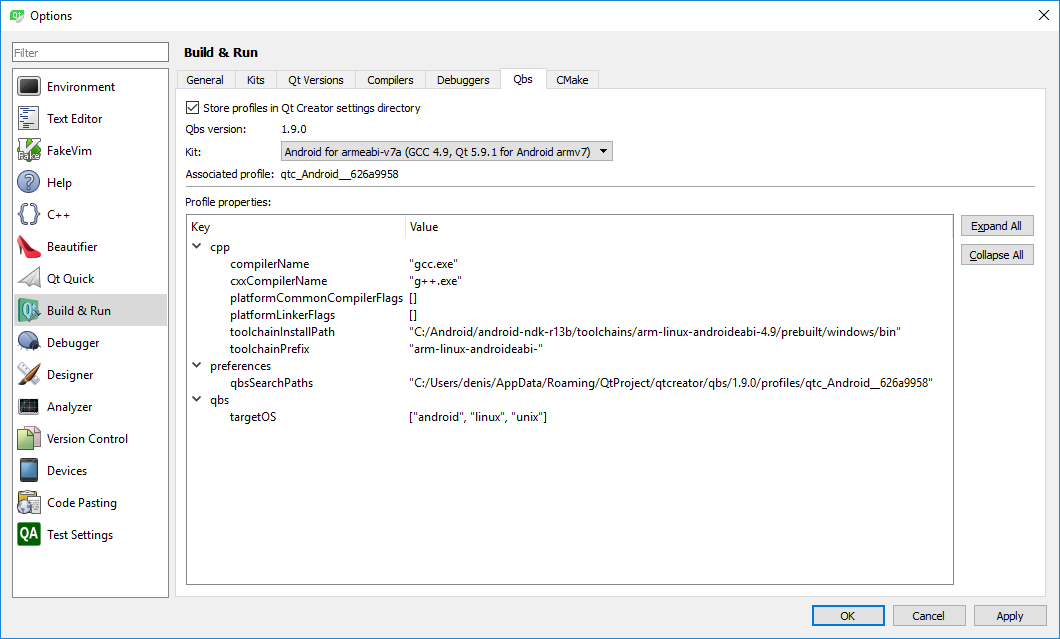Collapse the qbs tree node
This screenshot has height=639, width=1060.
point(197,400)
